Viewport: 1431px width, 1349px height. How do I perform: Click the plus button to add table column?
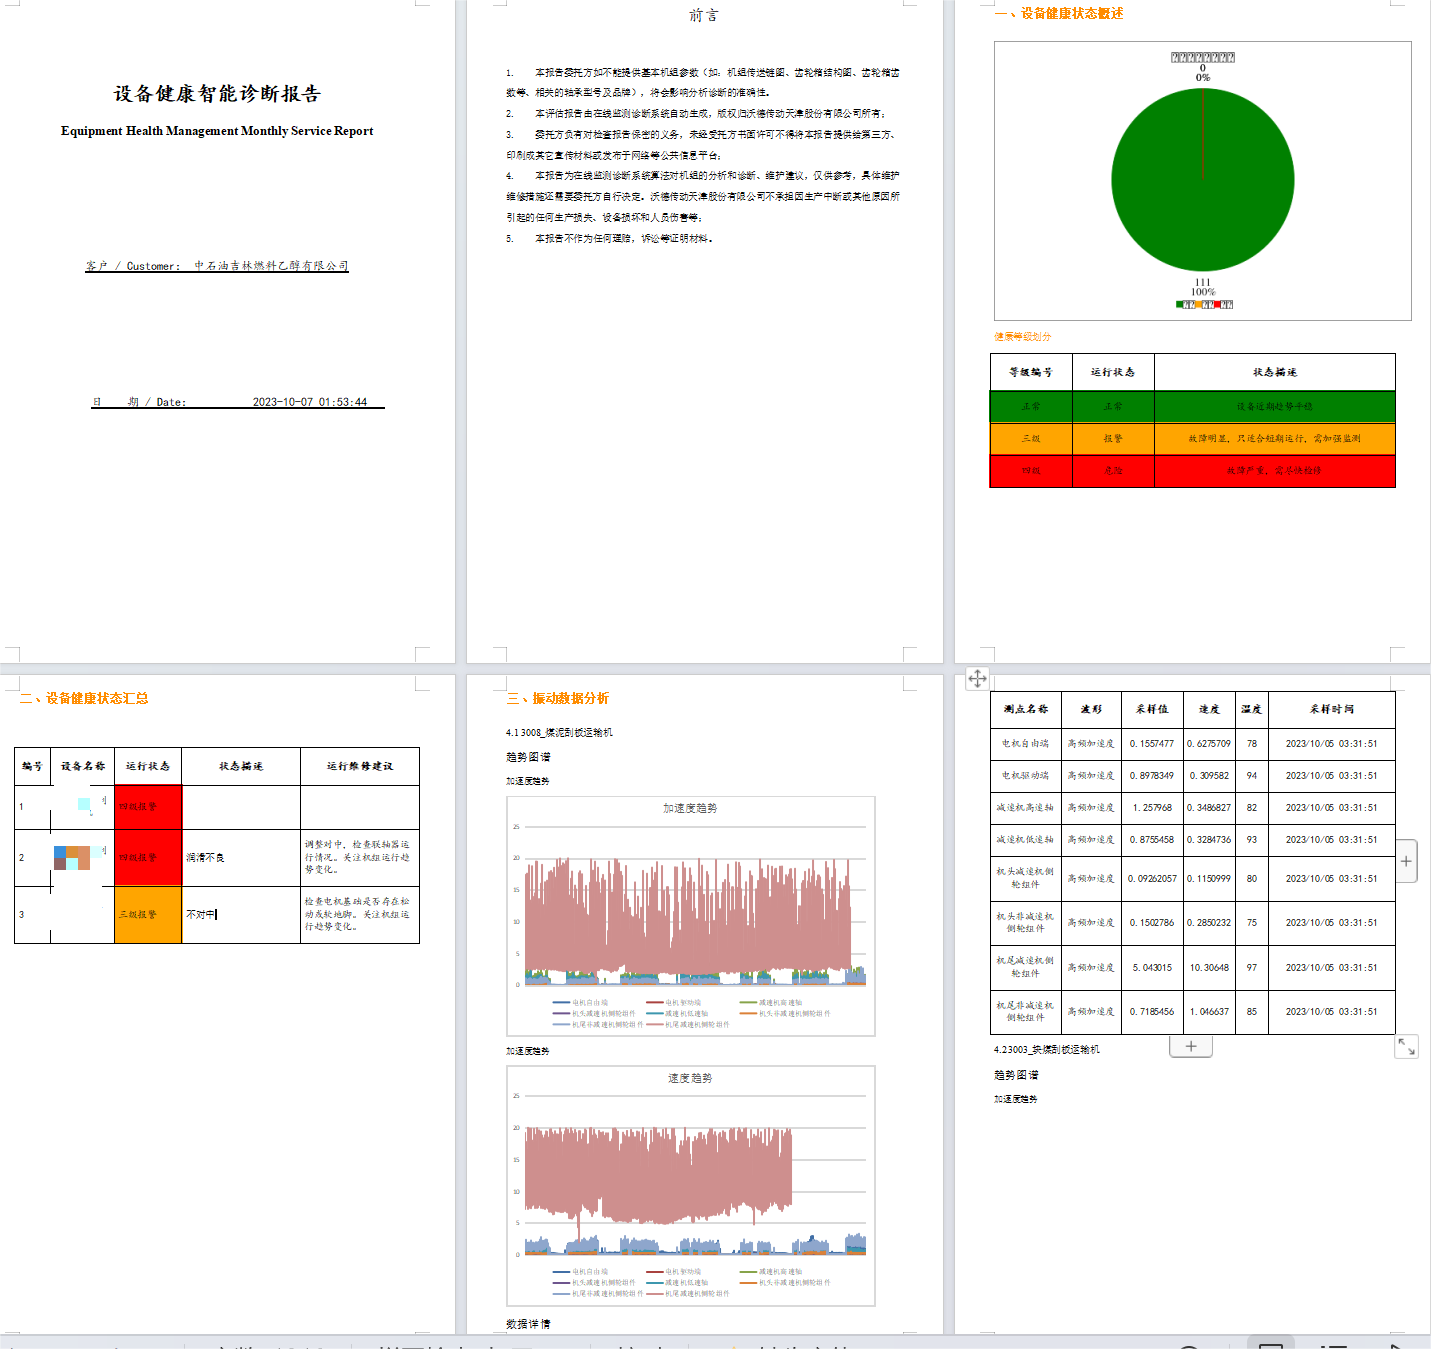1406,861
